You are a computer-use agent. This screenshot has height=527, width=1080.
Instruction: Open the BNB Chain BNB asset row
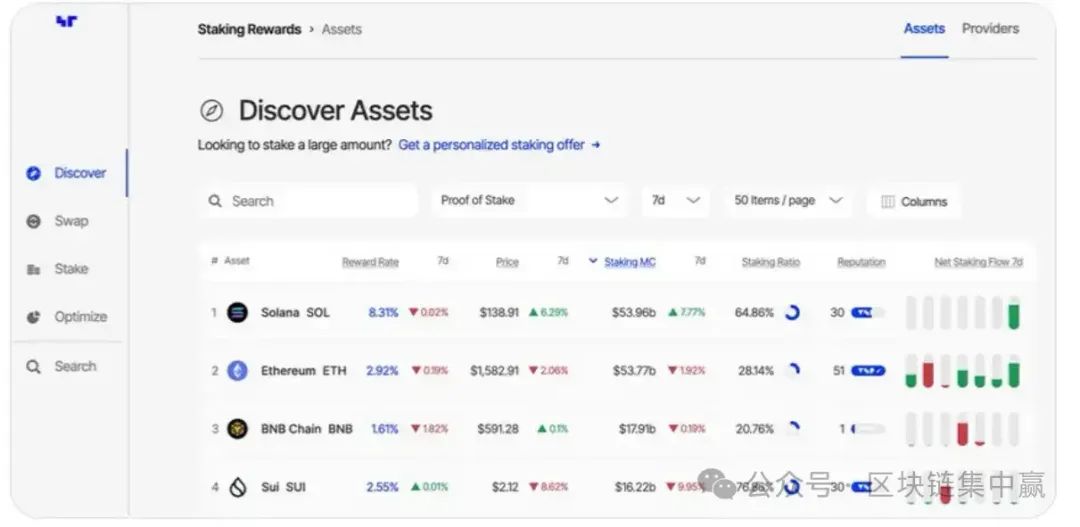[x=616, y=428]
